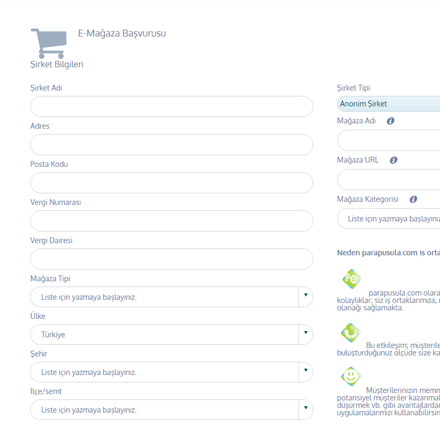The width and height of the screenshot is (440, 445).
Task: Open the İlçe/semt dropdown arrow
Action: point(306,410)
